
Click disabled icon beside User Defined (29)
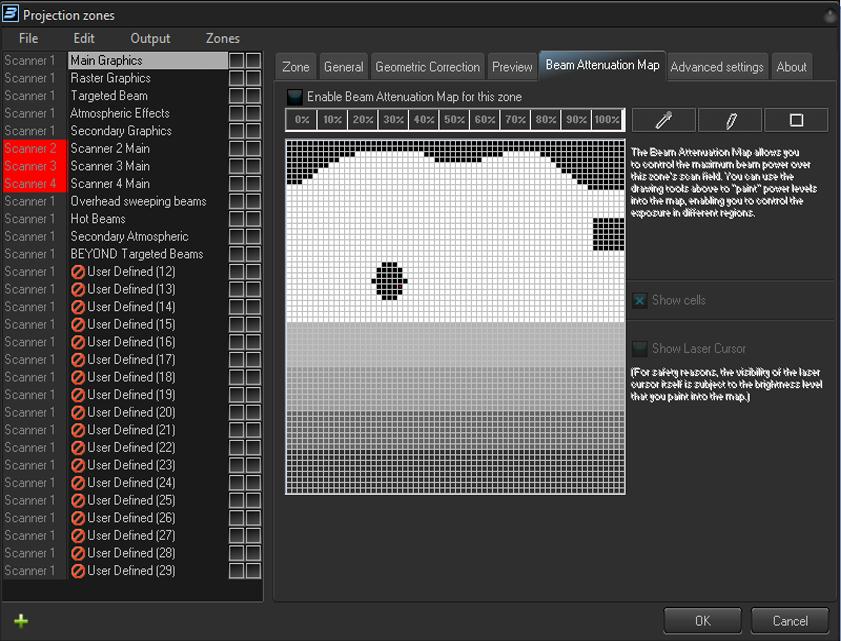[78, 570]
